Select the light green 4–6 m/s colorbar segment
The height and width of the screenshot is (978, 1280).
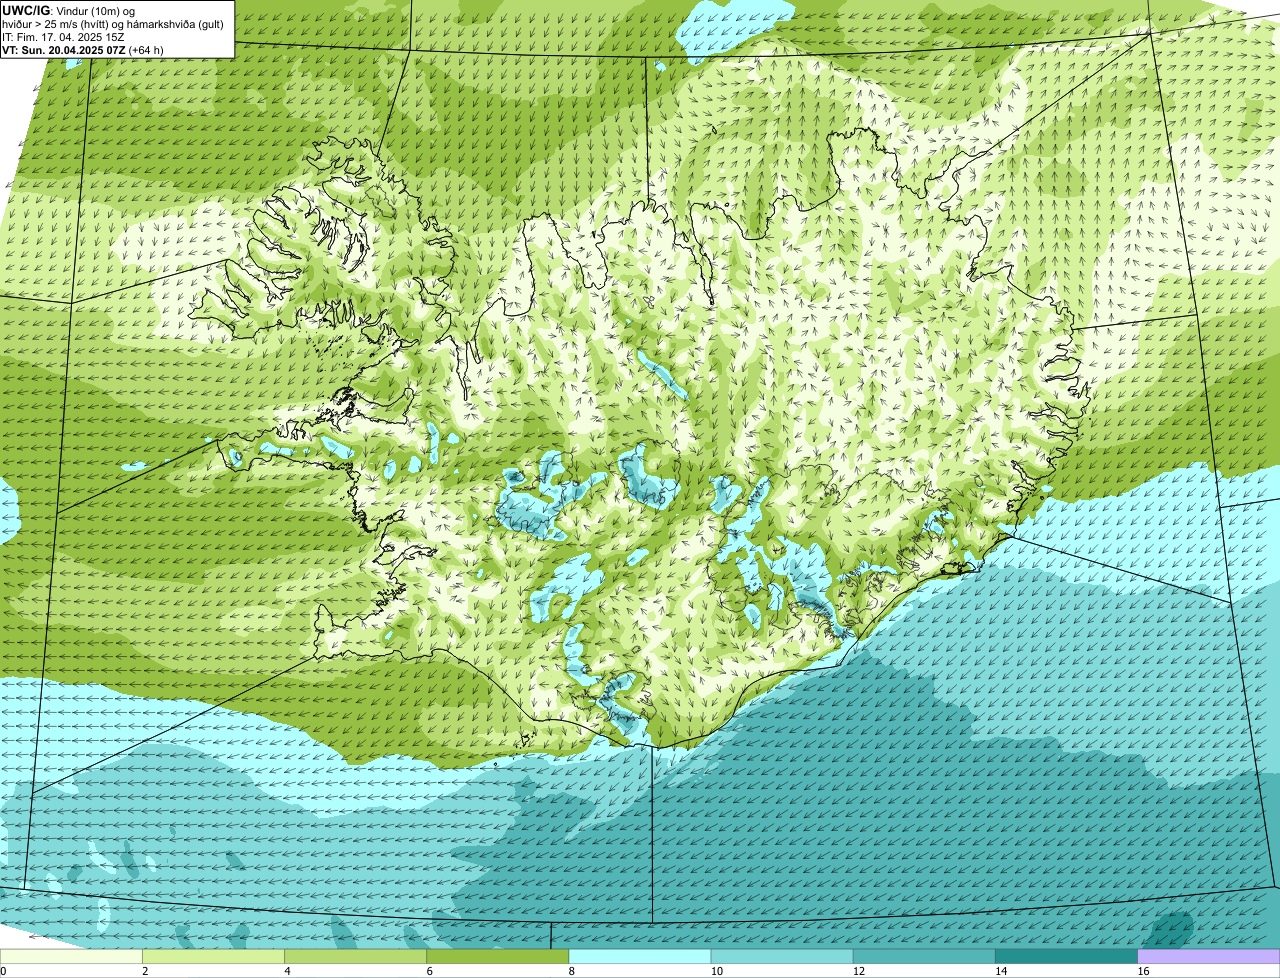point(355,957)
